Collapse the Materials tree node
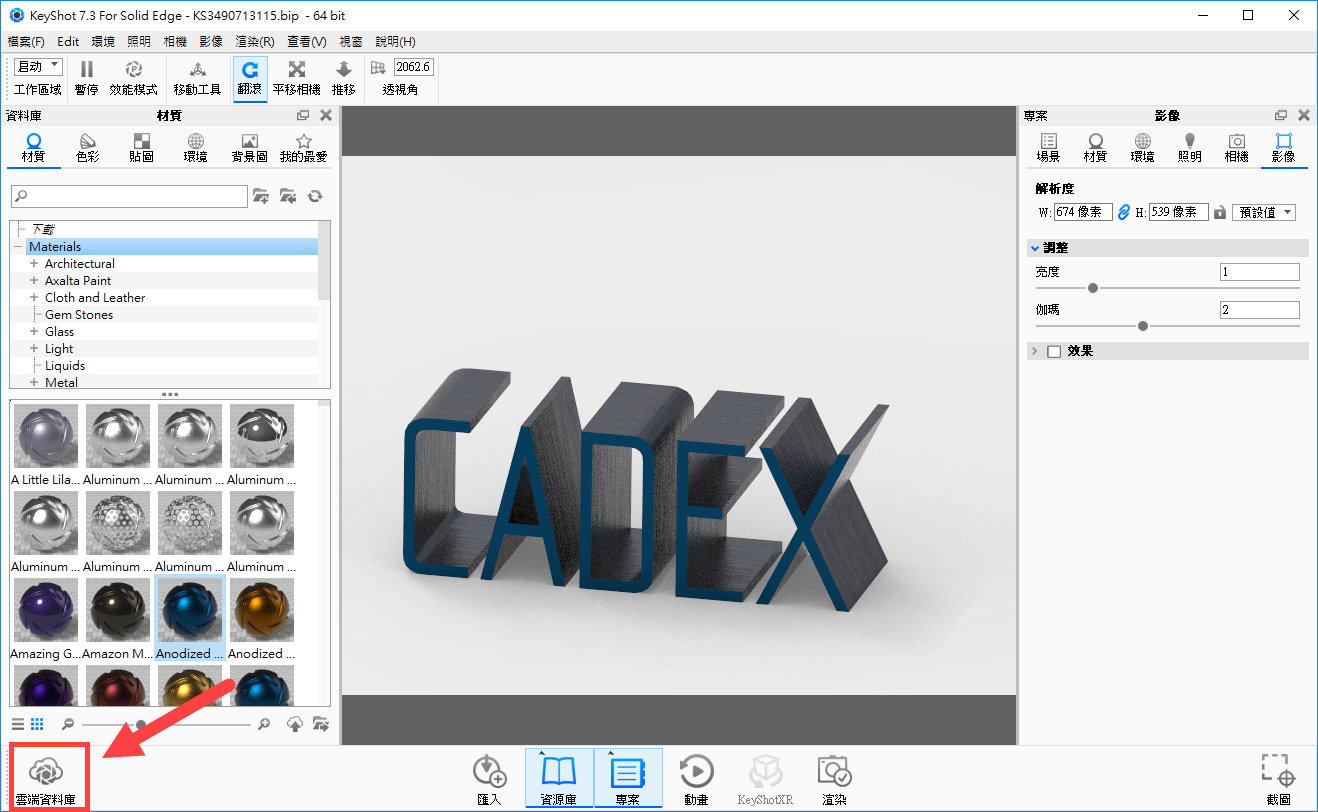Image resolution: width=1318 pixels, height=812 pixels. (x=18, y=247)
